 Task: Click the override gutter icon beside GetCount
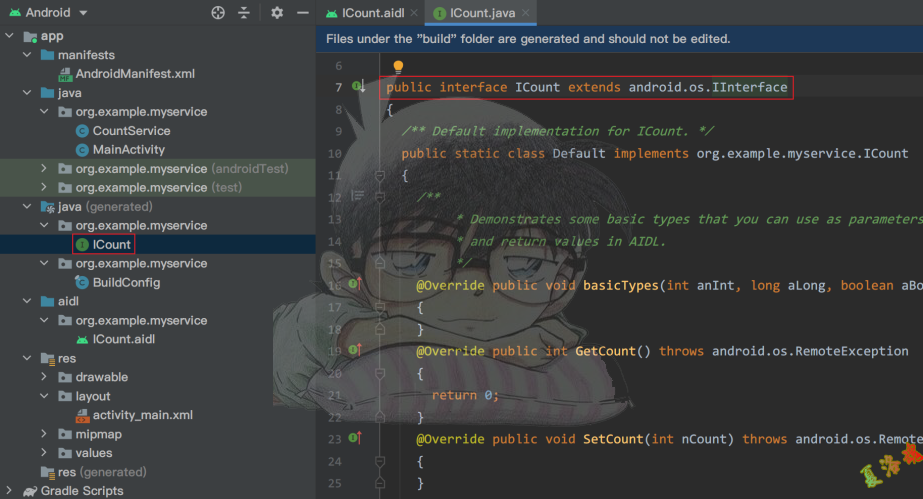pyautogui.click(x=354, y=351)
